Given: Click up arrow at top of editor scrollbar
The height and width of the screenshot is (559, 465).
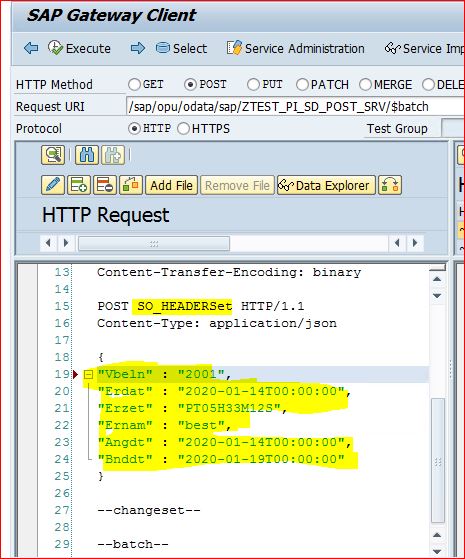Looking at the screenshot, I should (x=438, y=279).
